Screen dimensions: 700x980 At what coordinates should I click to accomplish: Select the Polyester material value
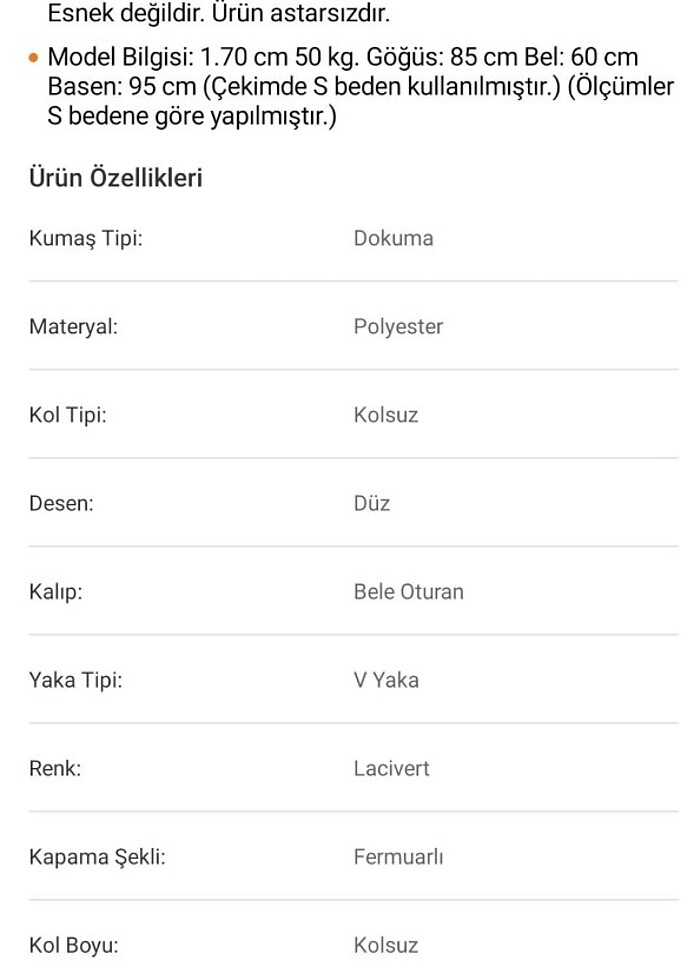pos(398,327)
